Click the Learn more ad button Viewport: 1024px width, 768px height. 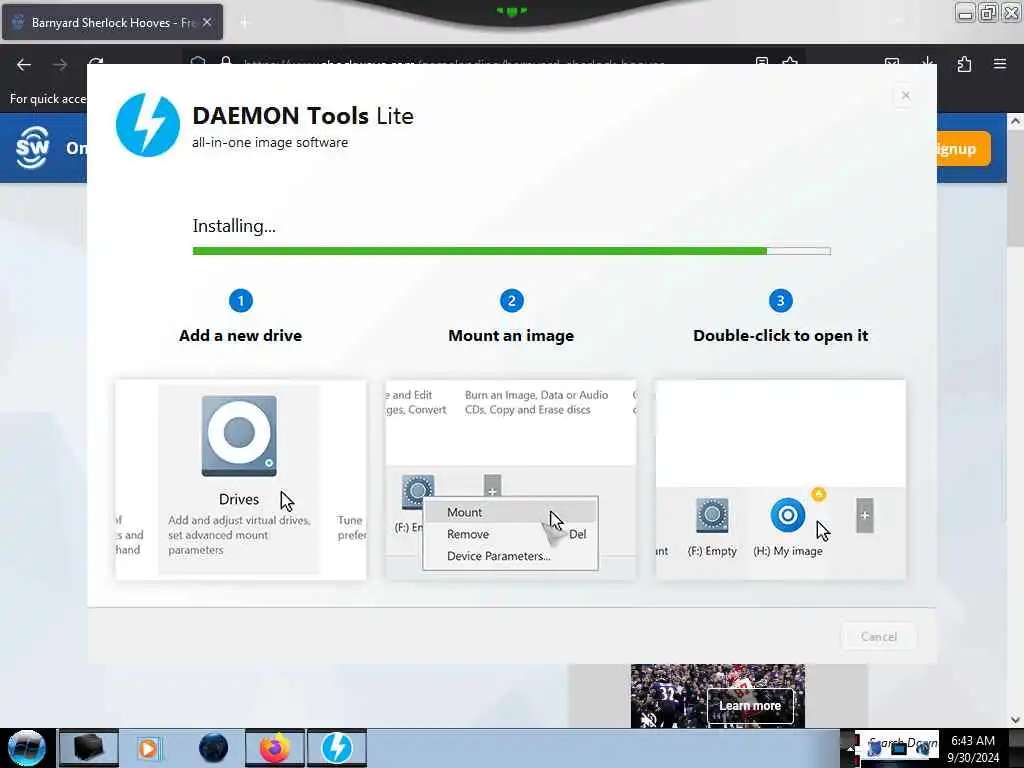(750, 706)
